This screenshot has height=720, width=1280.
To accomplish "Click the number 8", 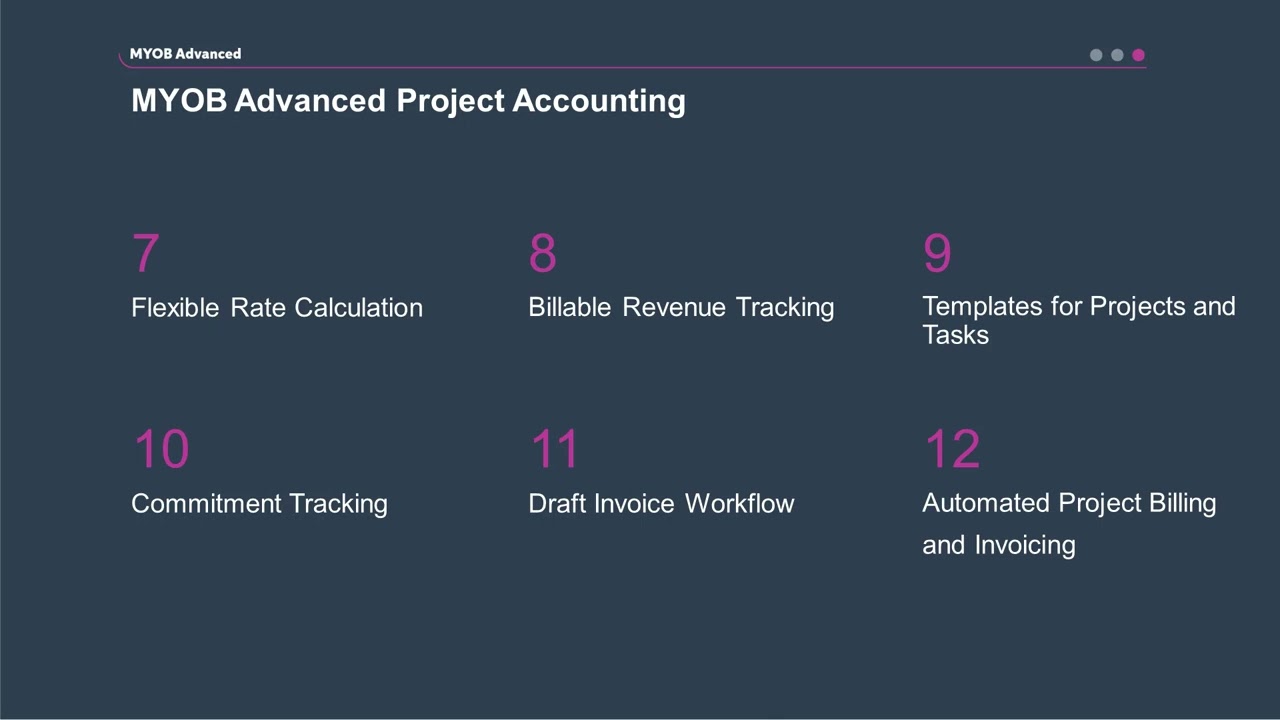I will point(543,254).
